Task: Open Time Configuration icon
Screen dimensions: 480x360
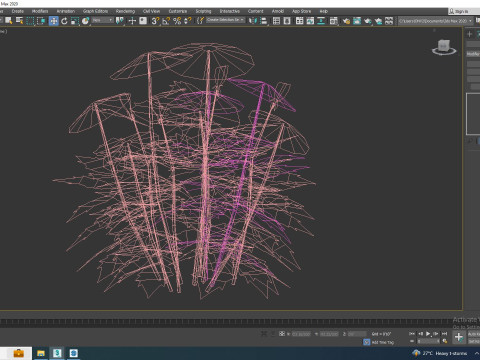Action: (x=445, y=341)
